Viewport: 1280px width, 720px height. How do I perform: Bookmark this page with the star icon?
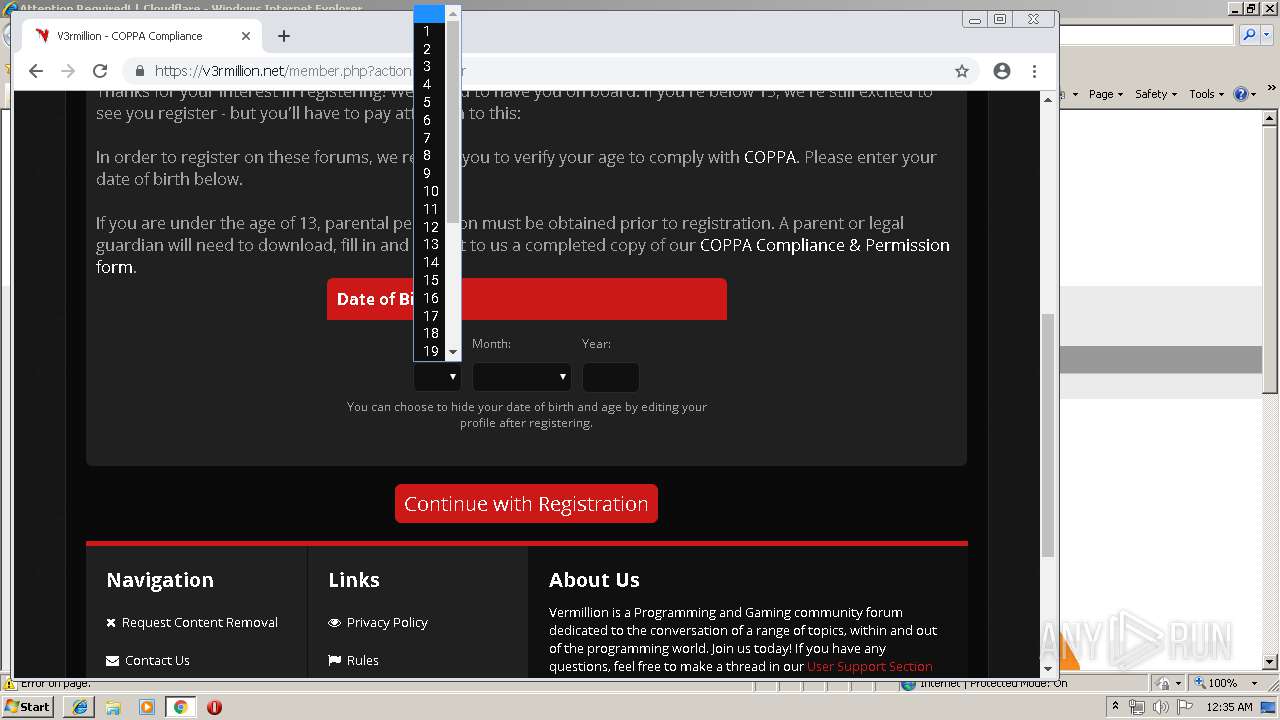[962, 71]
